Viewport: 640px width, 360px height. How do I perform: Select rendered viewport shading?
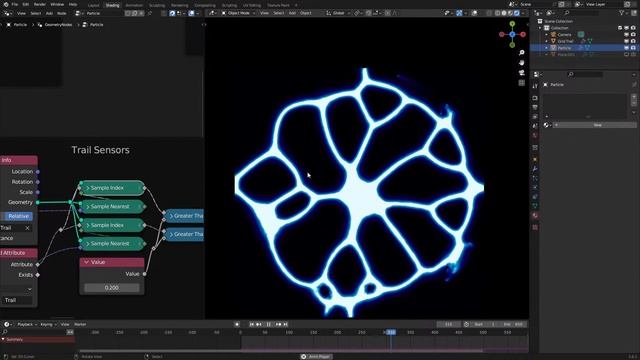[517, 13]
